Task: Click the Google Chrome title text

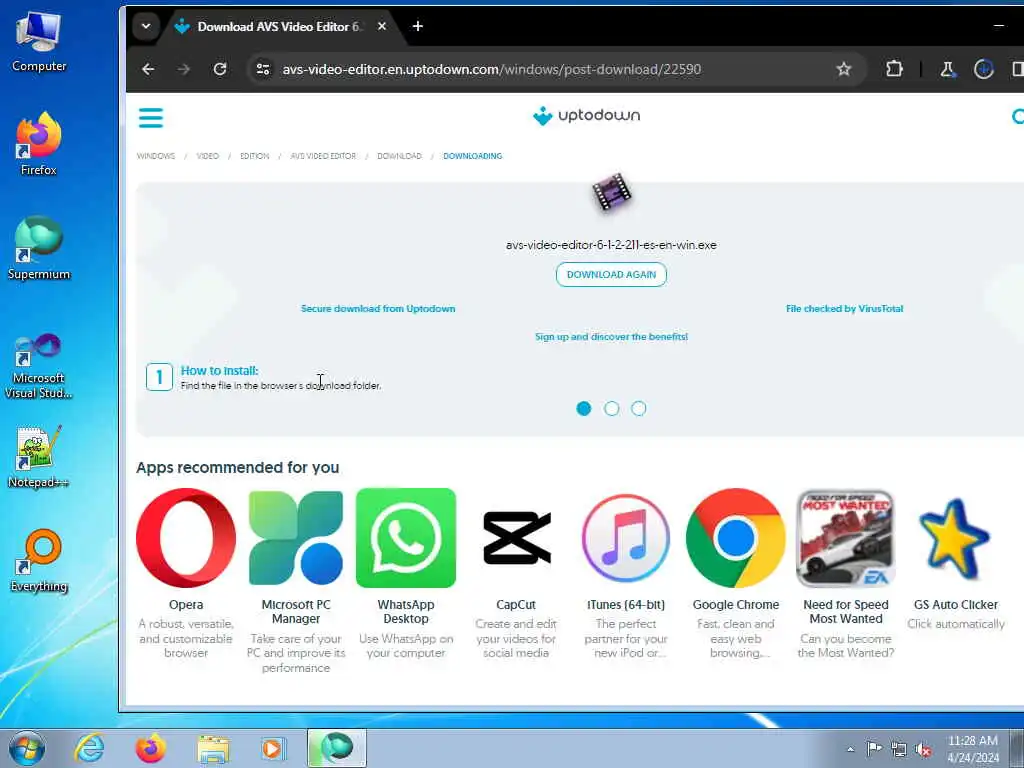Action: [735, 605]
